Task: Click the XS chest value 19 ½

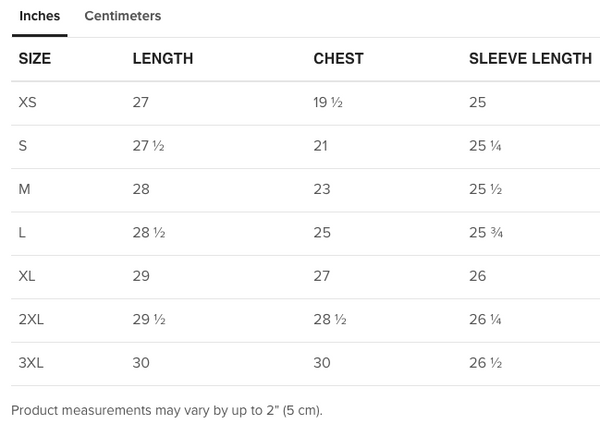Action: click(x=328, y=102)
